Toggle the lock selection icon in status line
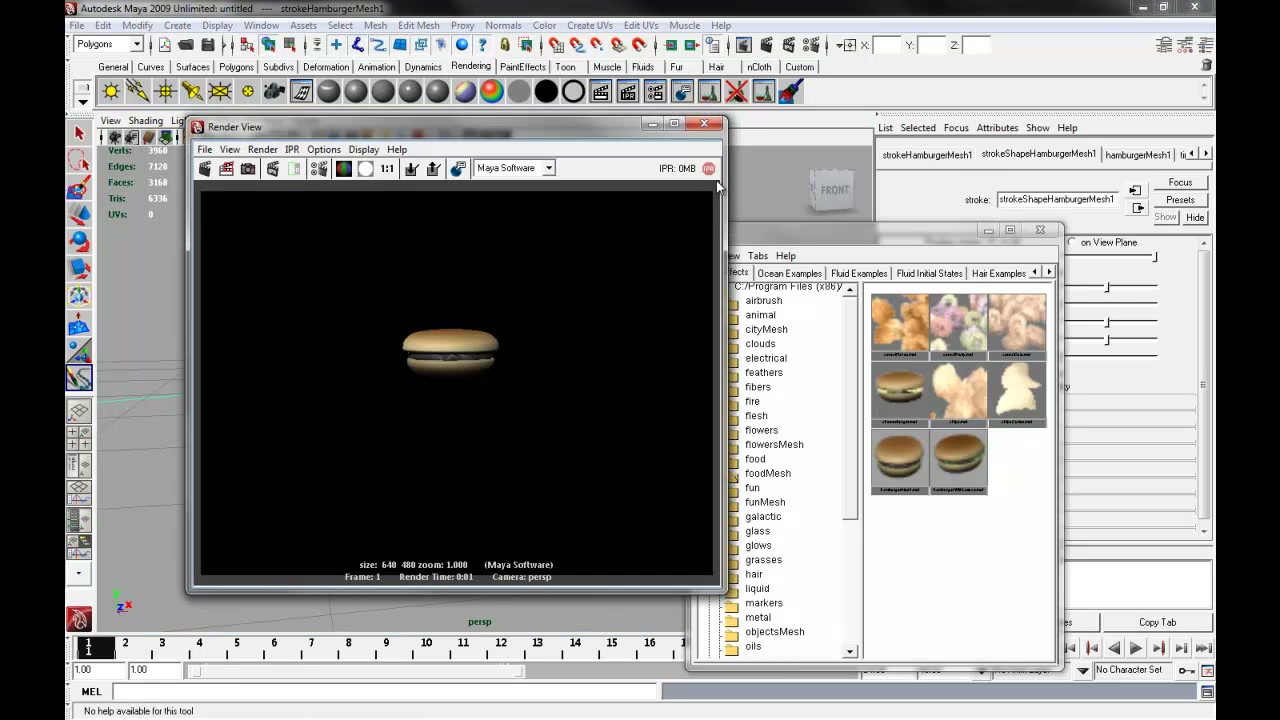The width and height of the screenshot is (1280, 720). pos(505,45)
